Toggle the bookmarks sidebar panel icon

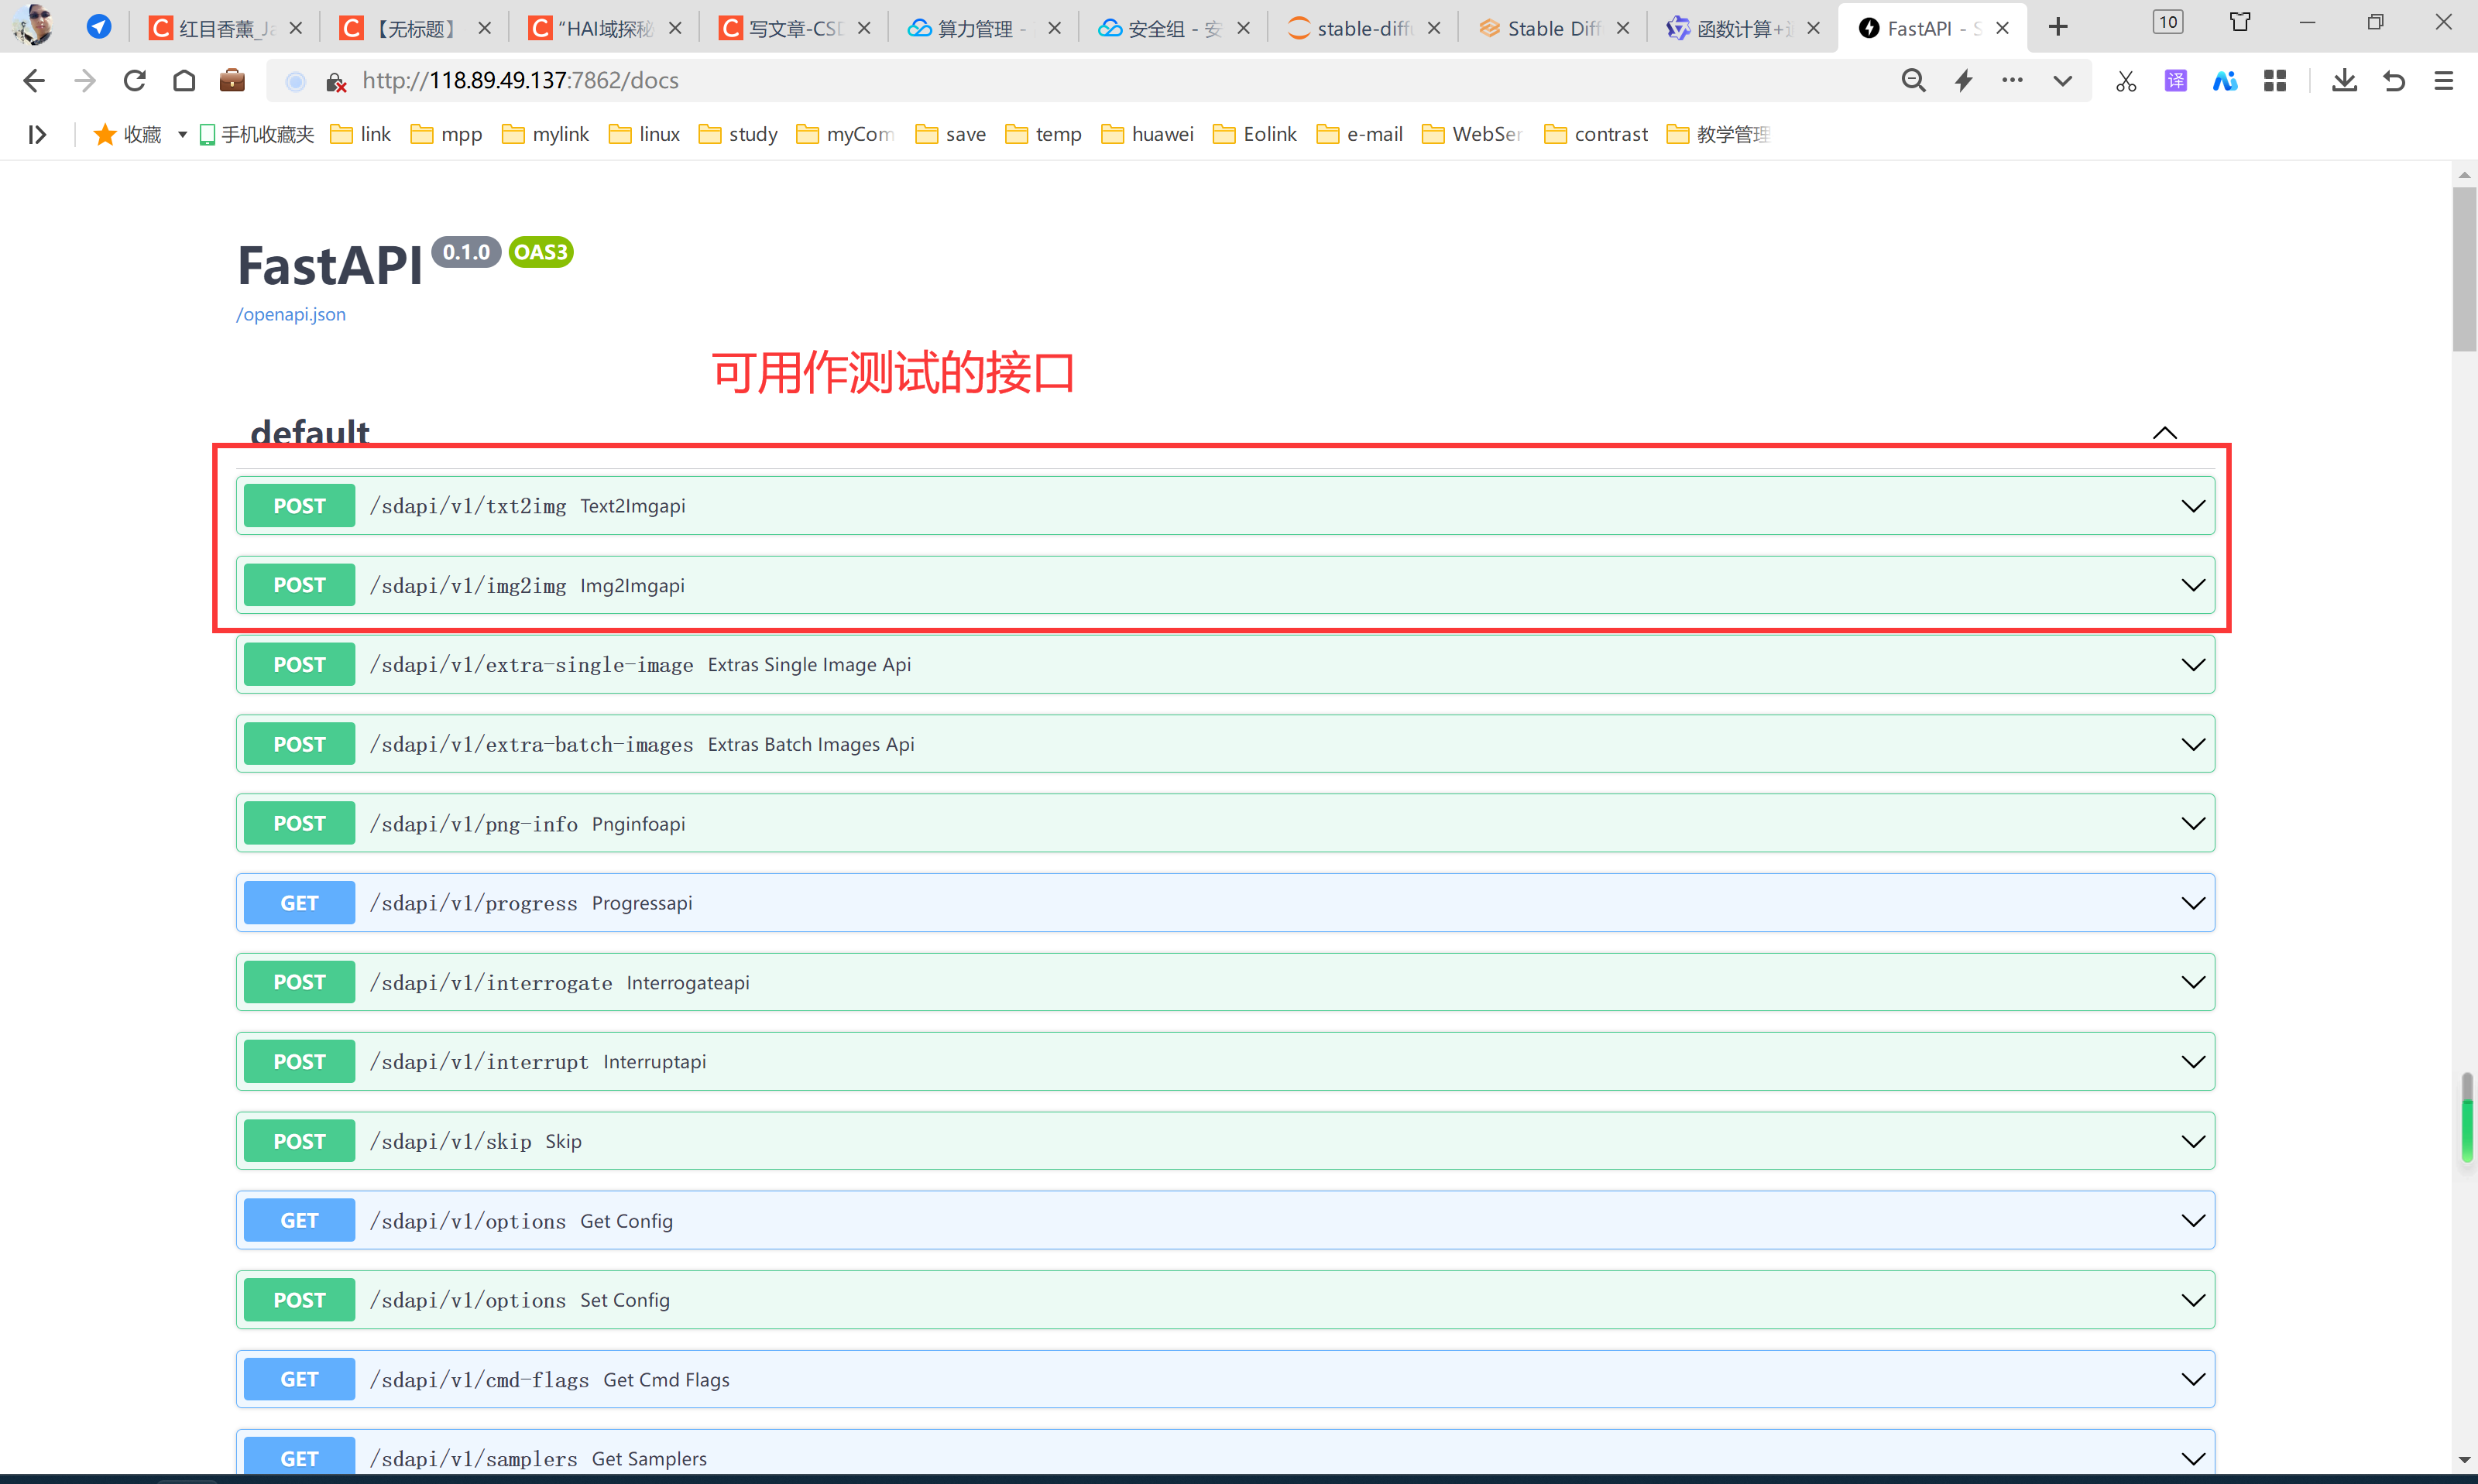tap(37, 135)
